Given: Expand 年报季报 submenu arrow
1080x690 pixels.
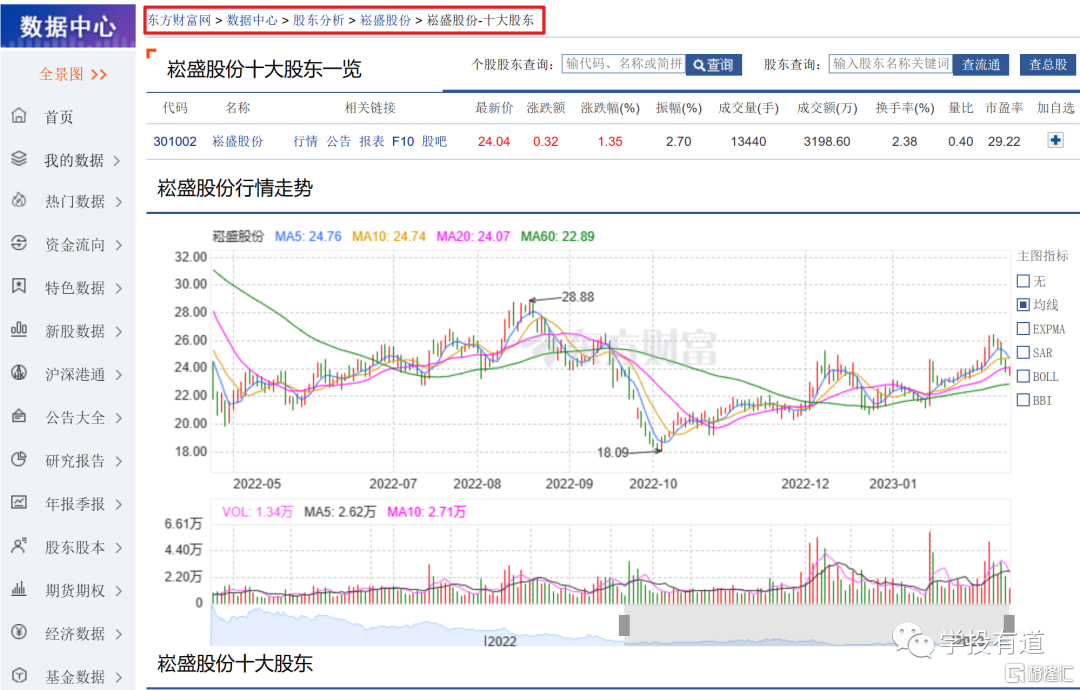Looking at the screenshot, I should pos(118,504).
